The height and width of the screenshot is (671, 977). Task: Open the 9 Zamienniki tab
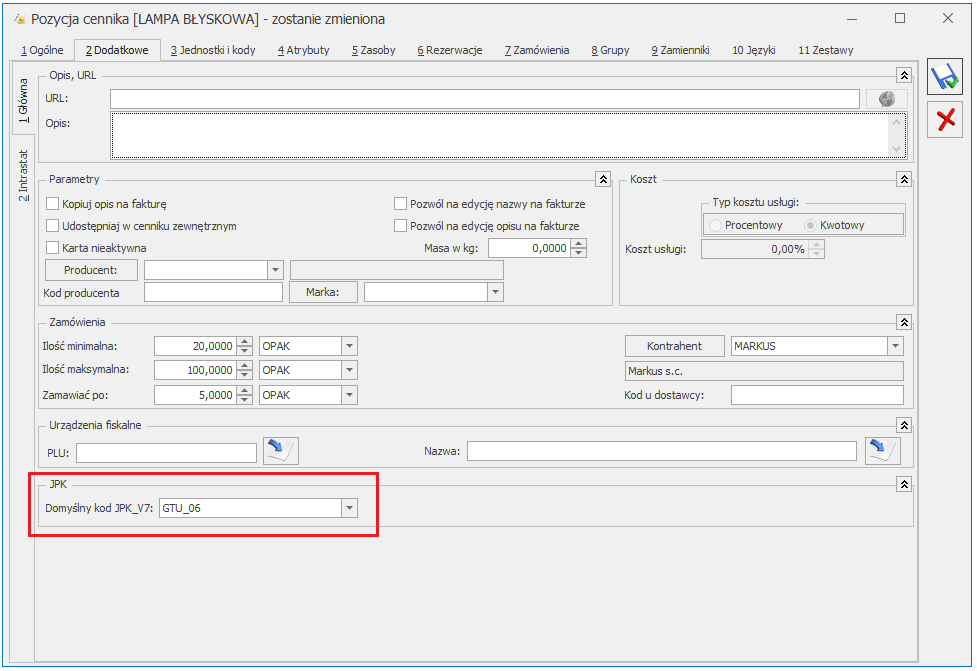[x=680, y=50]
